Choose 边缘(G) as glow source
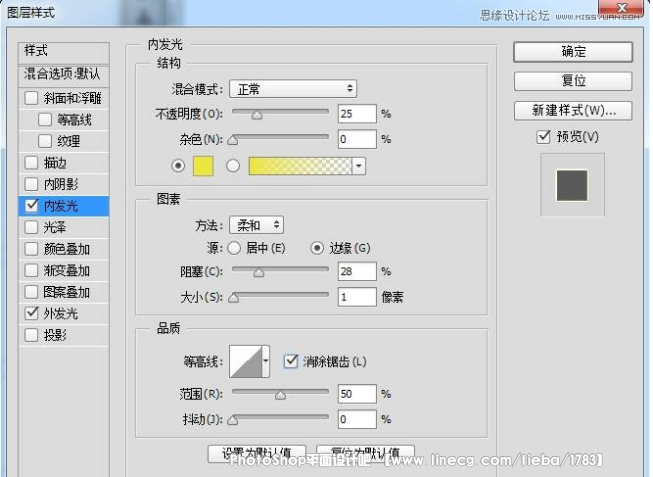This screenshot has height=477, width=653. (317, 248)
